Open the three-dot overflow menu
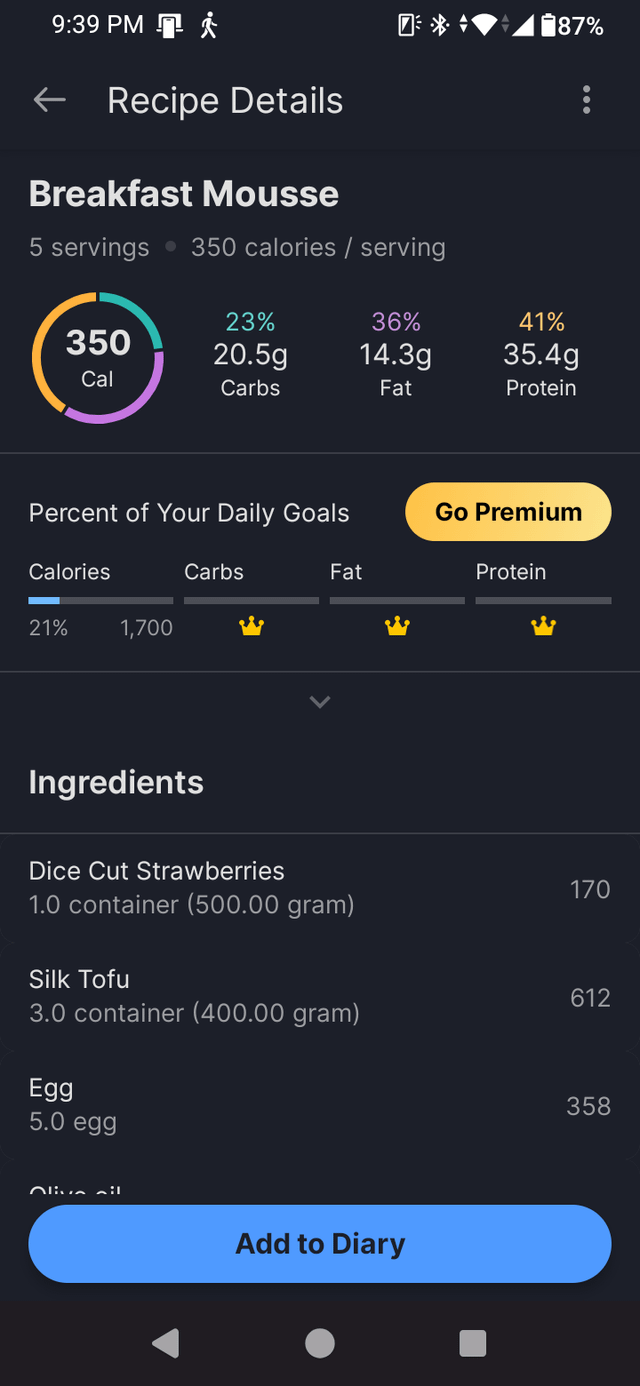The image size is (640, 1386). [x=586, y=100]
